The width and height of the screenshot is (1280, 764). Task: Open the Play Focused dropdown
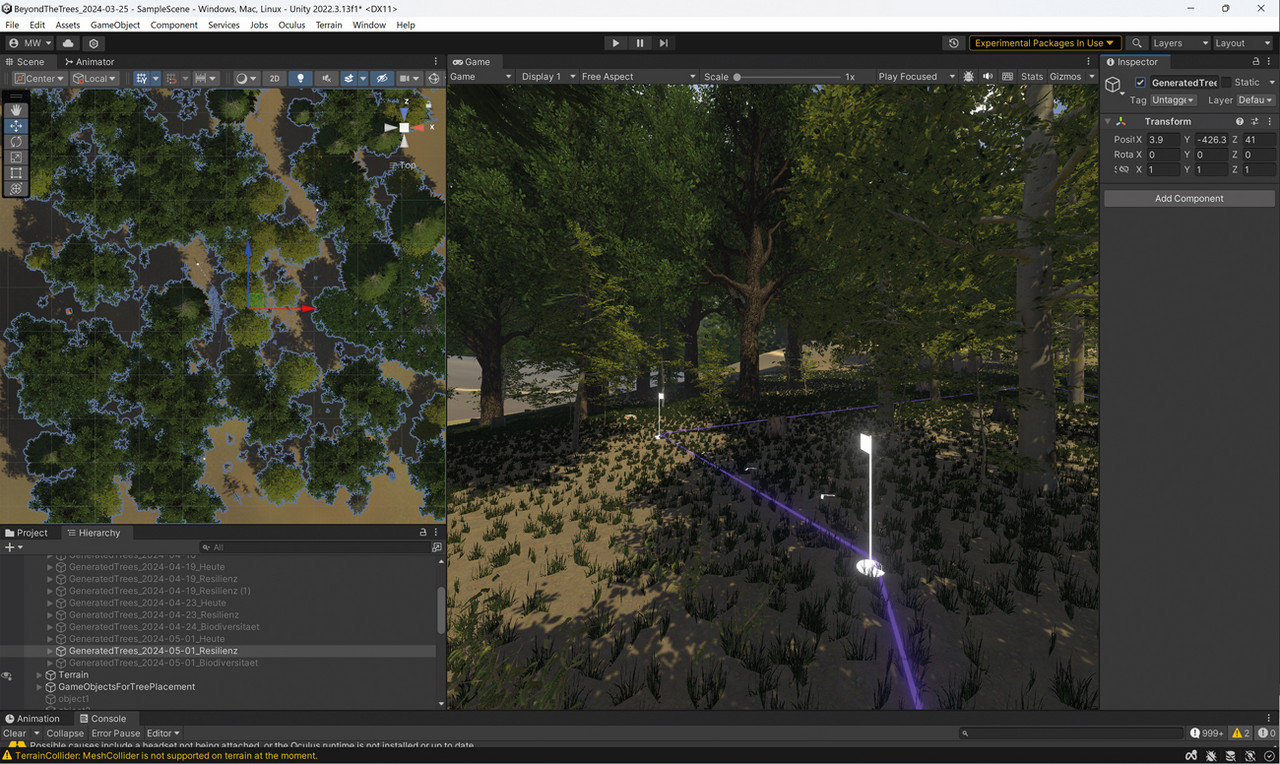[914, 77]
